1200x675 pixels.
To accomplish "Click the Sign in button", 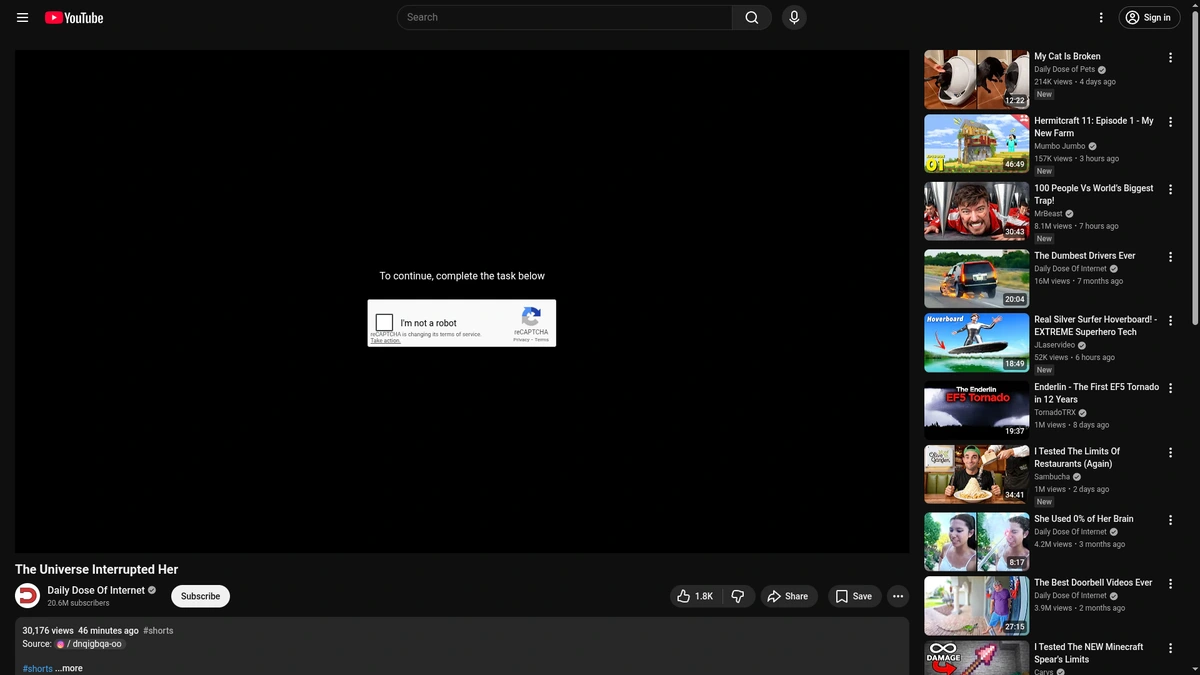I will (x=1148, y=17).
